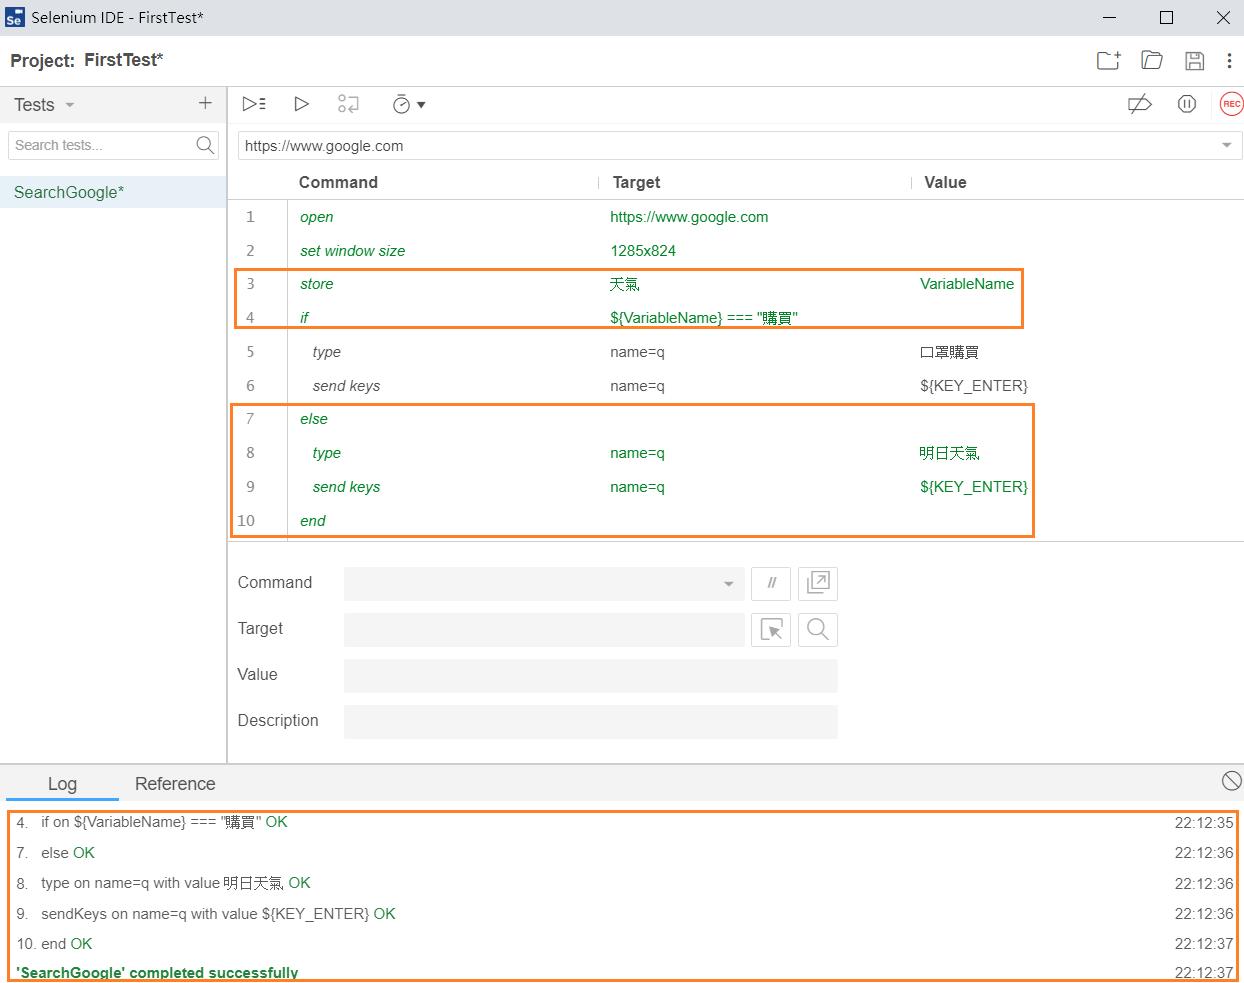Toggle the enable/disable command comment button
1244x983 pixels.
click(x=771, y=583)
